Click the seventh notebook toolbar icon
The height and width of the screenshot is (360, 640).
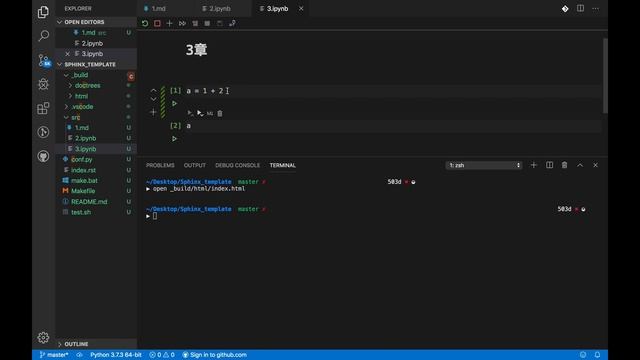220,23
